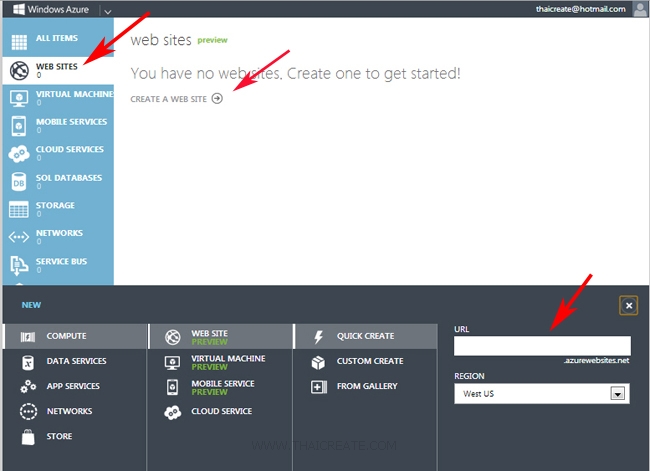This screenshot has width=650, height=471.
Task: Select the STORE shopping bag icon
Action: [x=28, y=437]
